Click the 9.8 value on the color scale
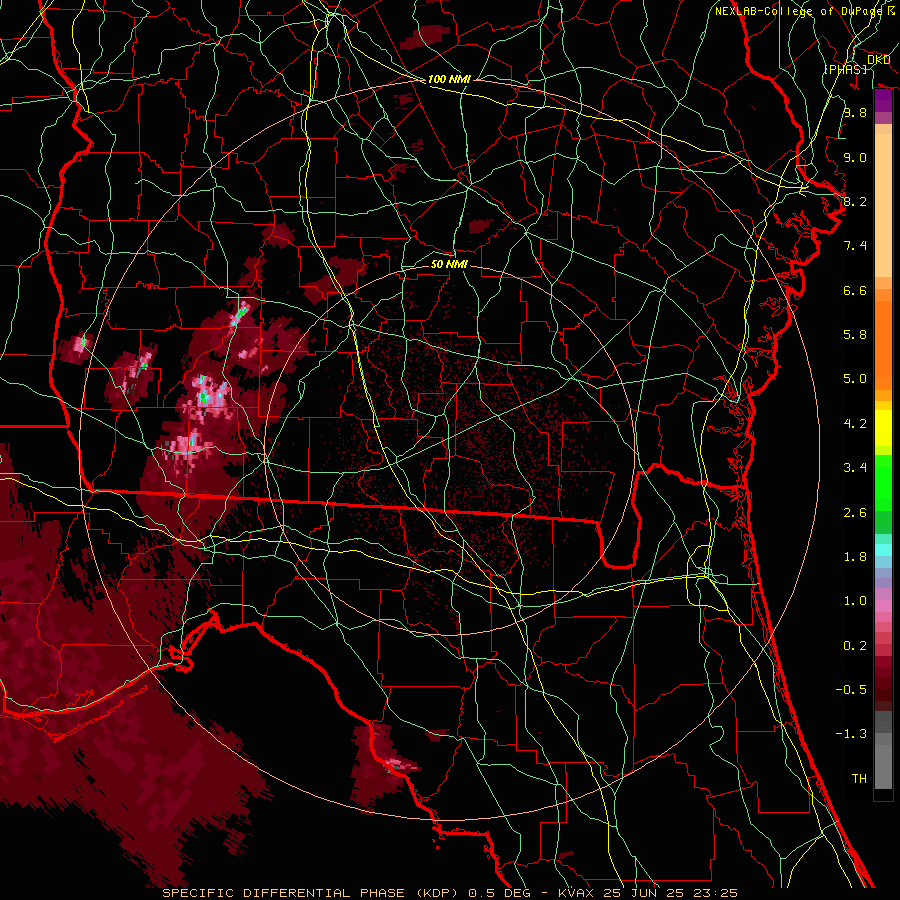This screenshot has height=900, width=900. [x=855, y=112]
